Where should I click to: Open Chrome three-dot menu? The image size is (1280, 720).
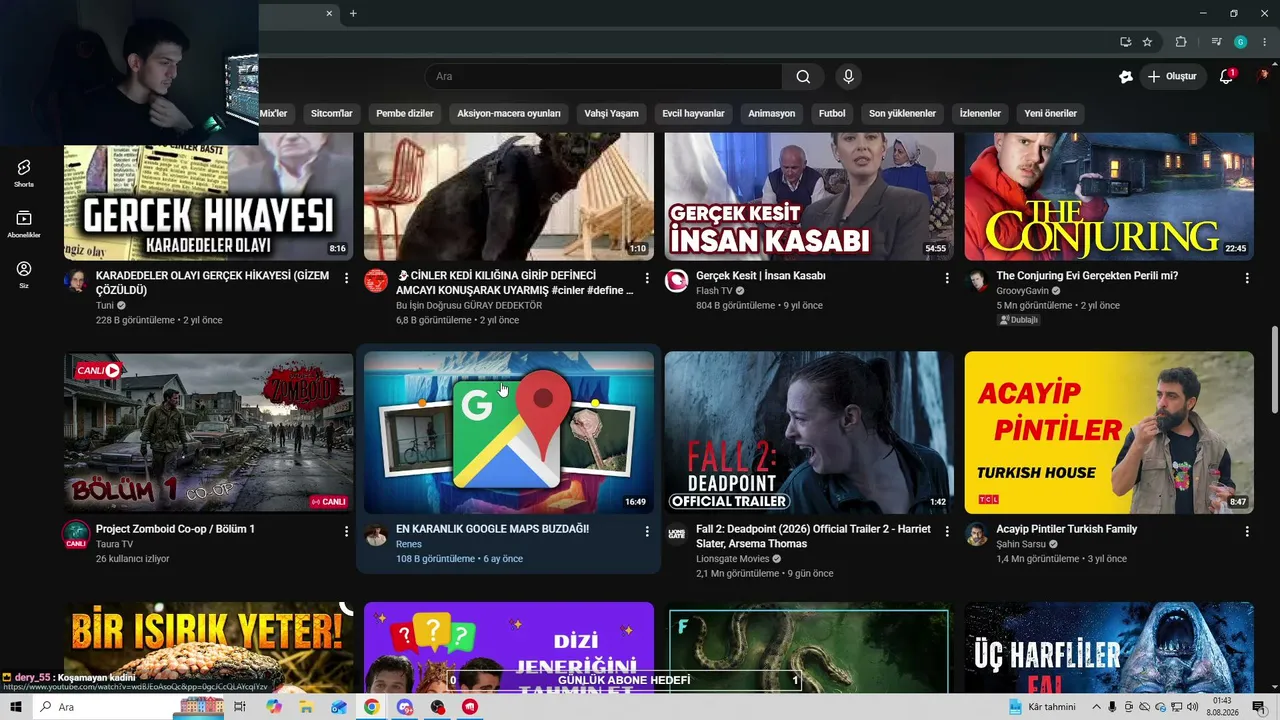pos(1264,42)
